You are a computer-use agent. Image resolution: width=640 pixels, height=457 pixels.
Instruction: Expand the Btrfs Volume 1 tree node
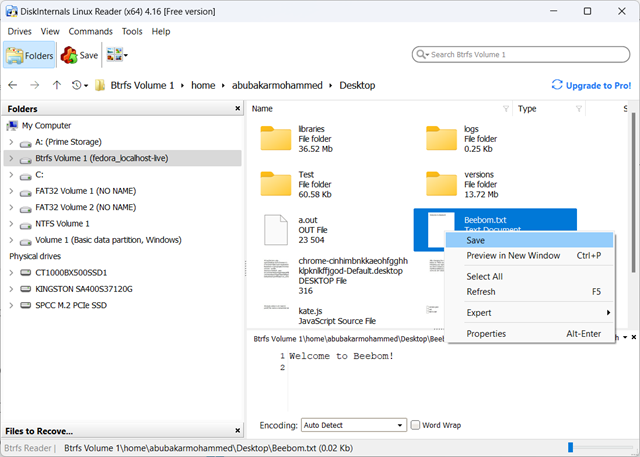click(11, 158)
